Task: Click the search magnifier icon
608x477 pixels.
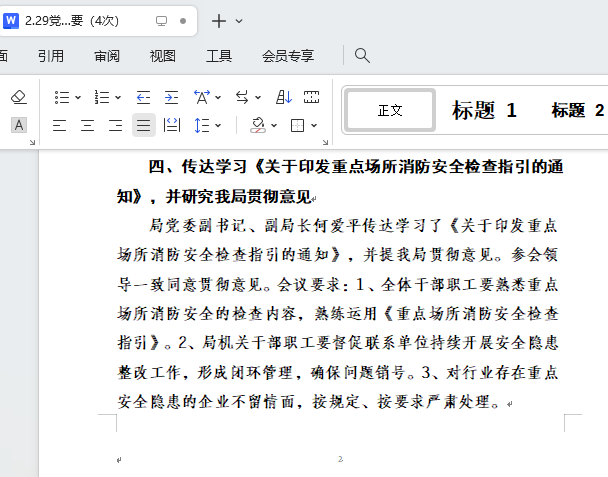Action: (x=362, y=56)
